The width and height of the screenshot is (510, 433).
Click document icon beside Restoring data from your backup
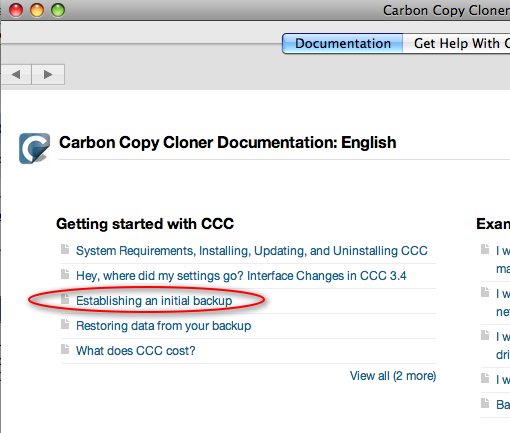(65, 324)
